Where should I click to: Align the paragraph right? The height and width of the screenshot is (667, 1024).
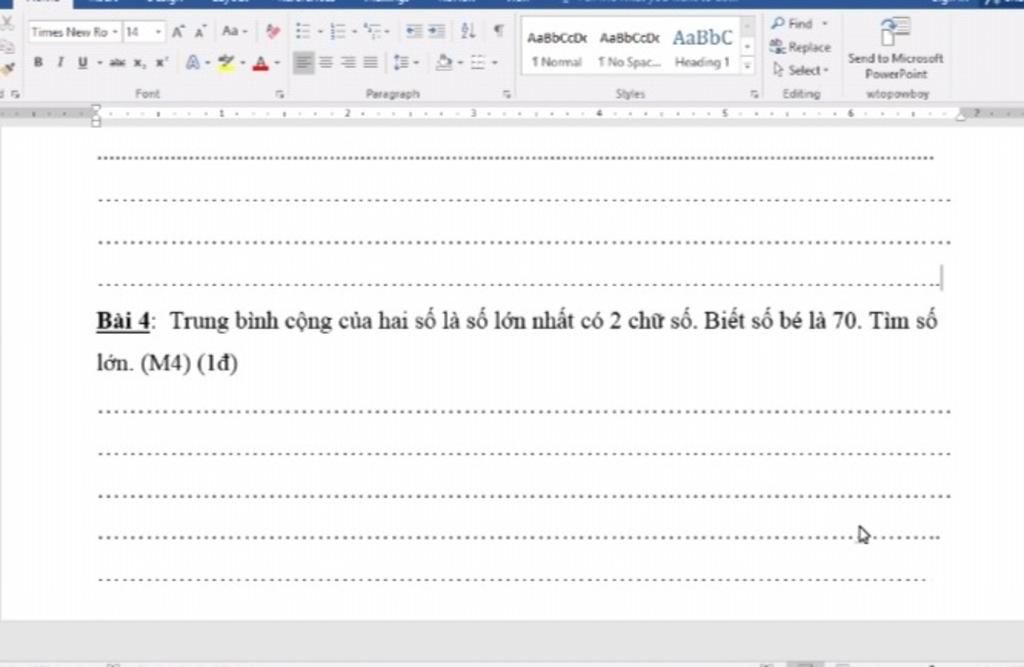pos(348,63)
